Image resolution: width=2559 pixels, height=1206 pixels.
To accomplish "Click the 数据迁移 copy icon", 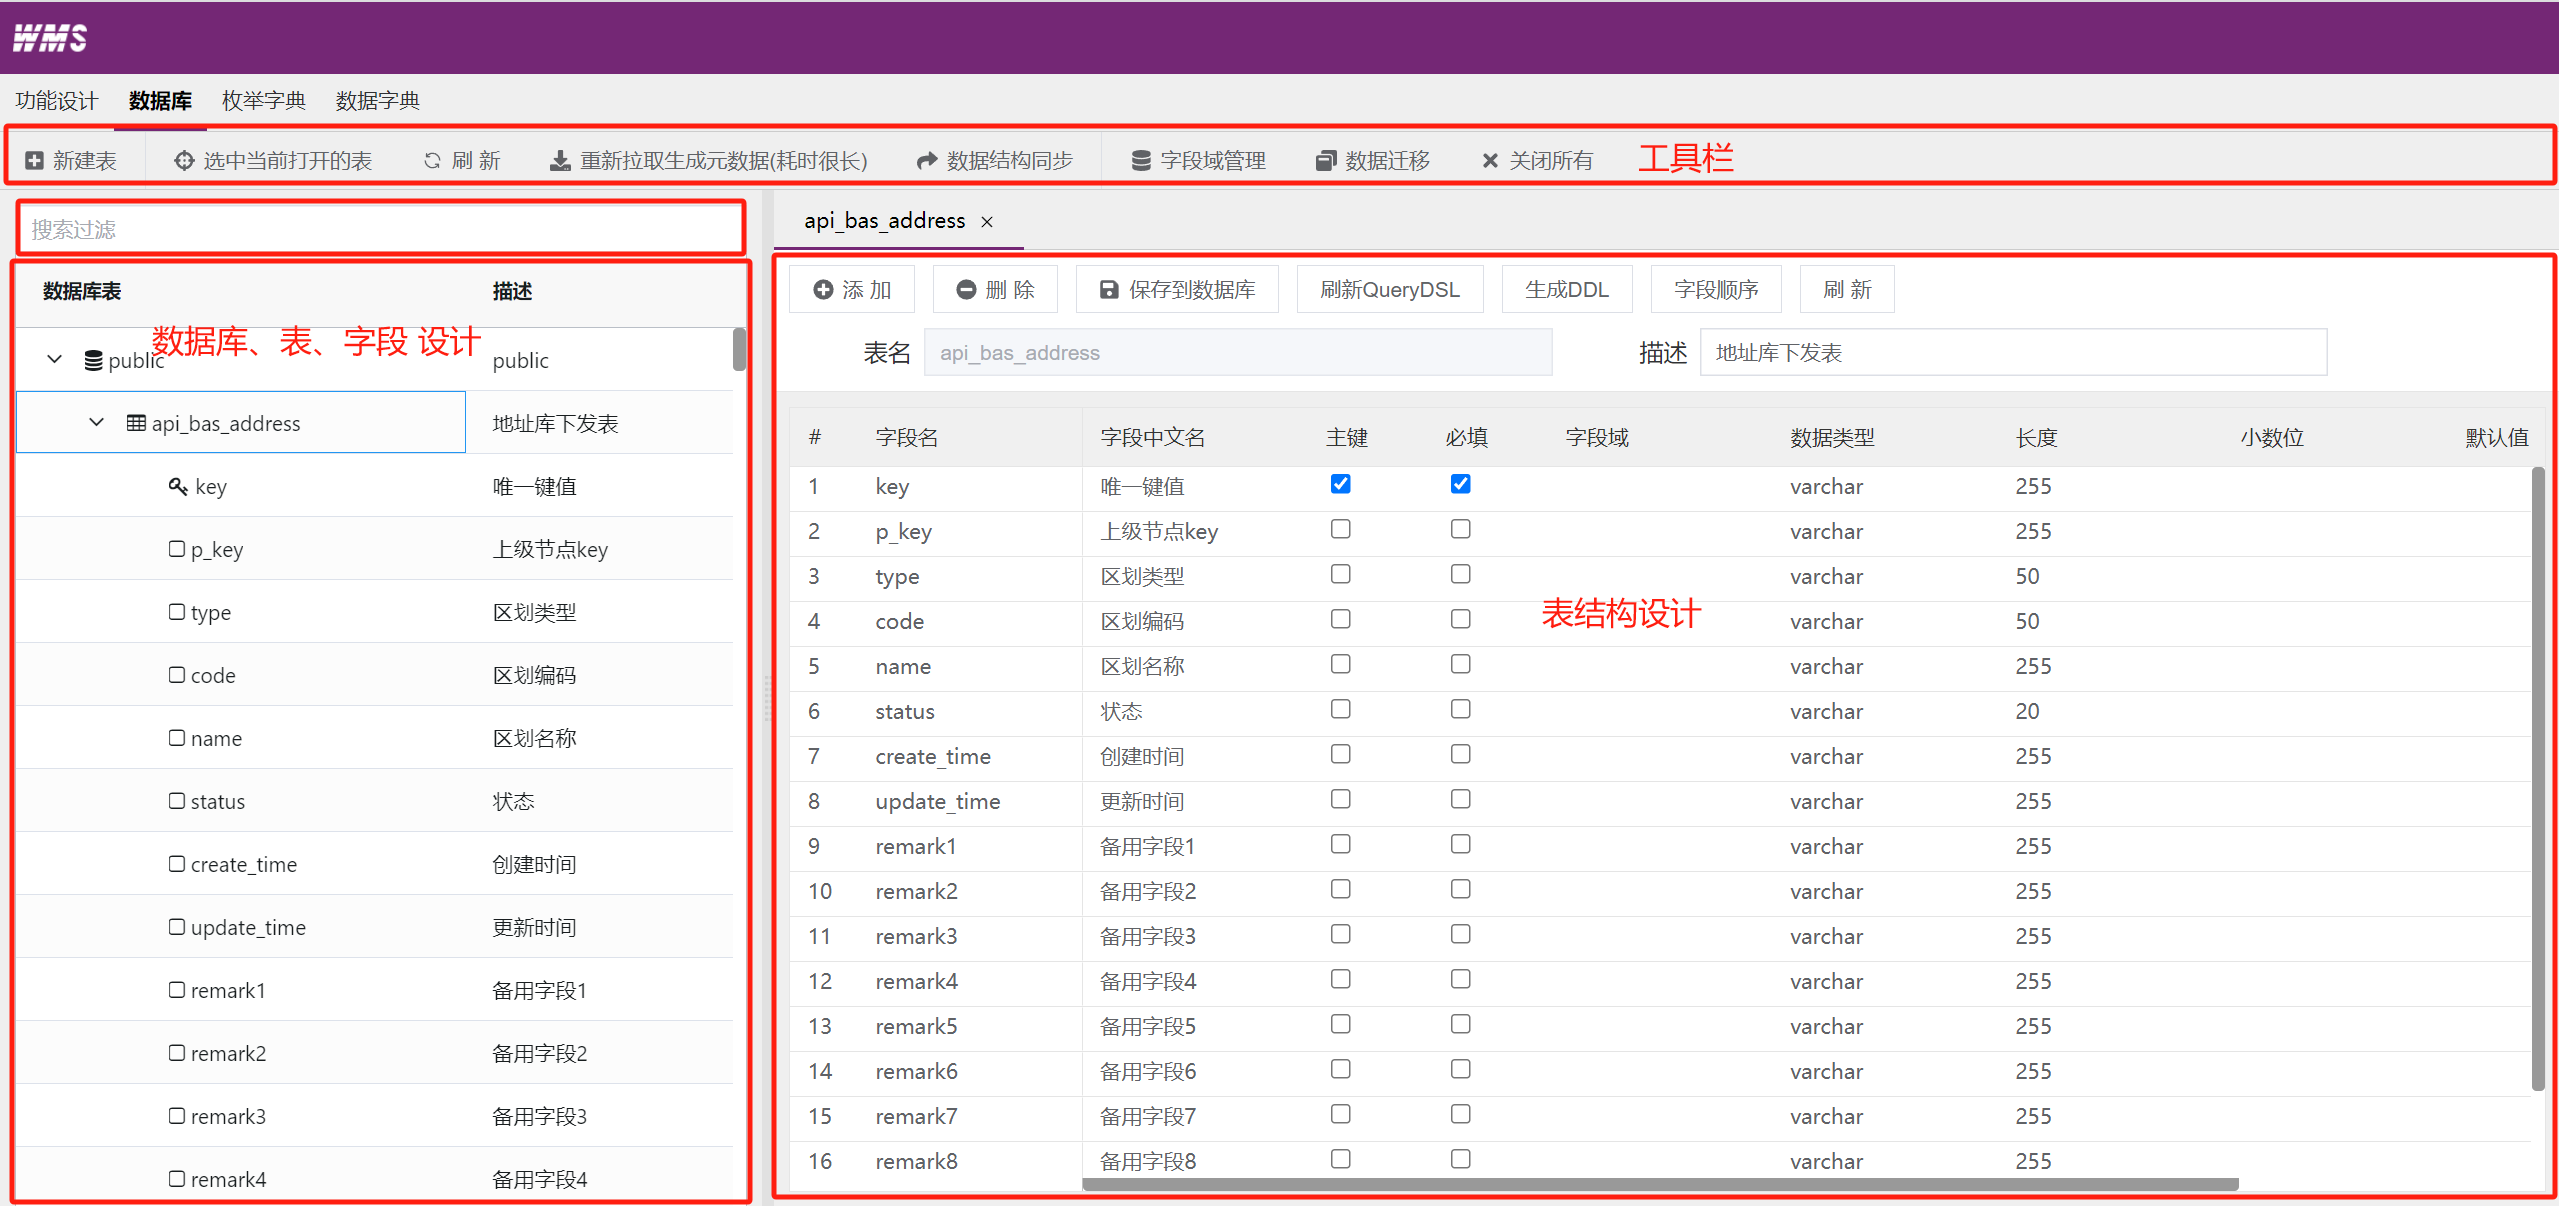I will click(x=1326, y=160).
